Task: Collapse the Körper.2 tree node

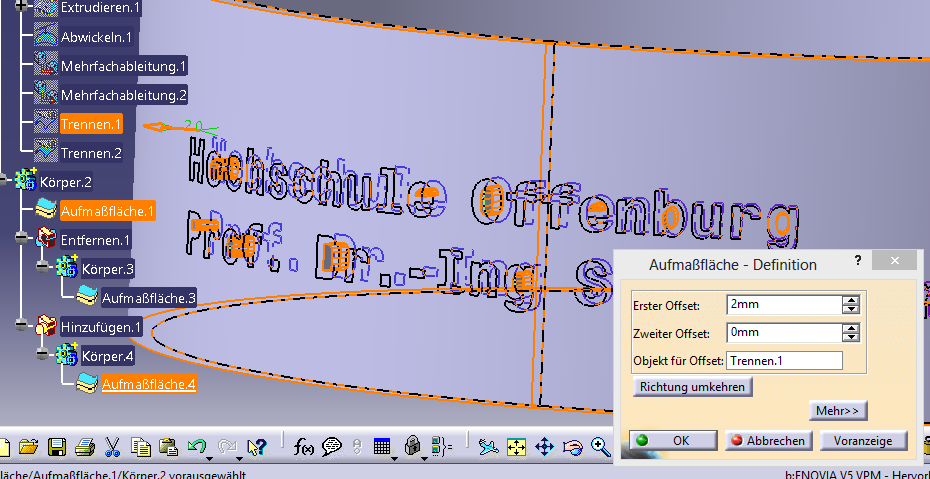Action: (4, 178)
